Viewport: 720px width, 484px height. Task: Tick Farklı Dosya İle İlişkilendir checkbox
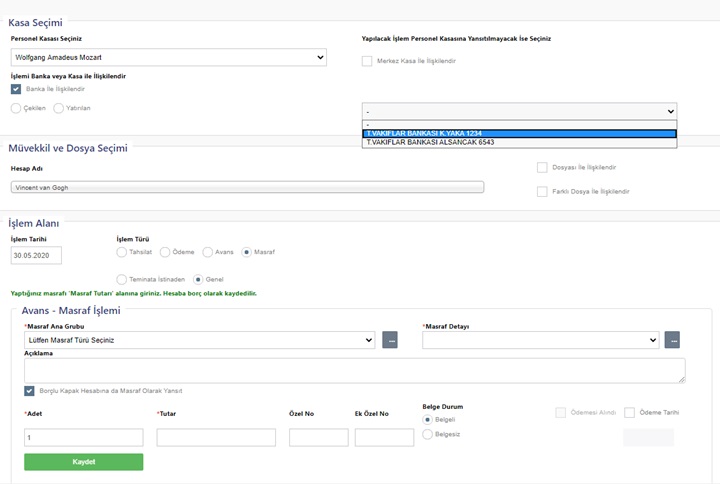[x=542, y=191]
